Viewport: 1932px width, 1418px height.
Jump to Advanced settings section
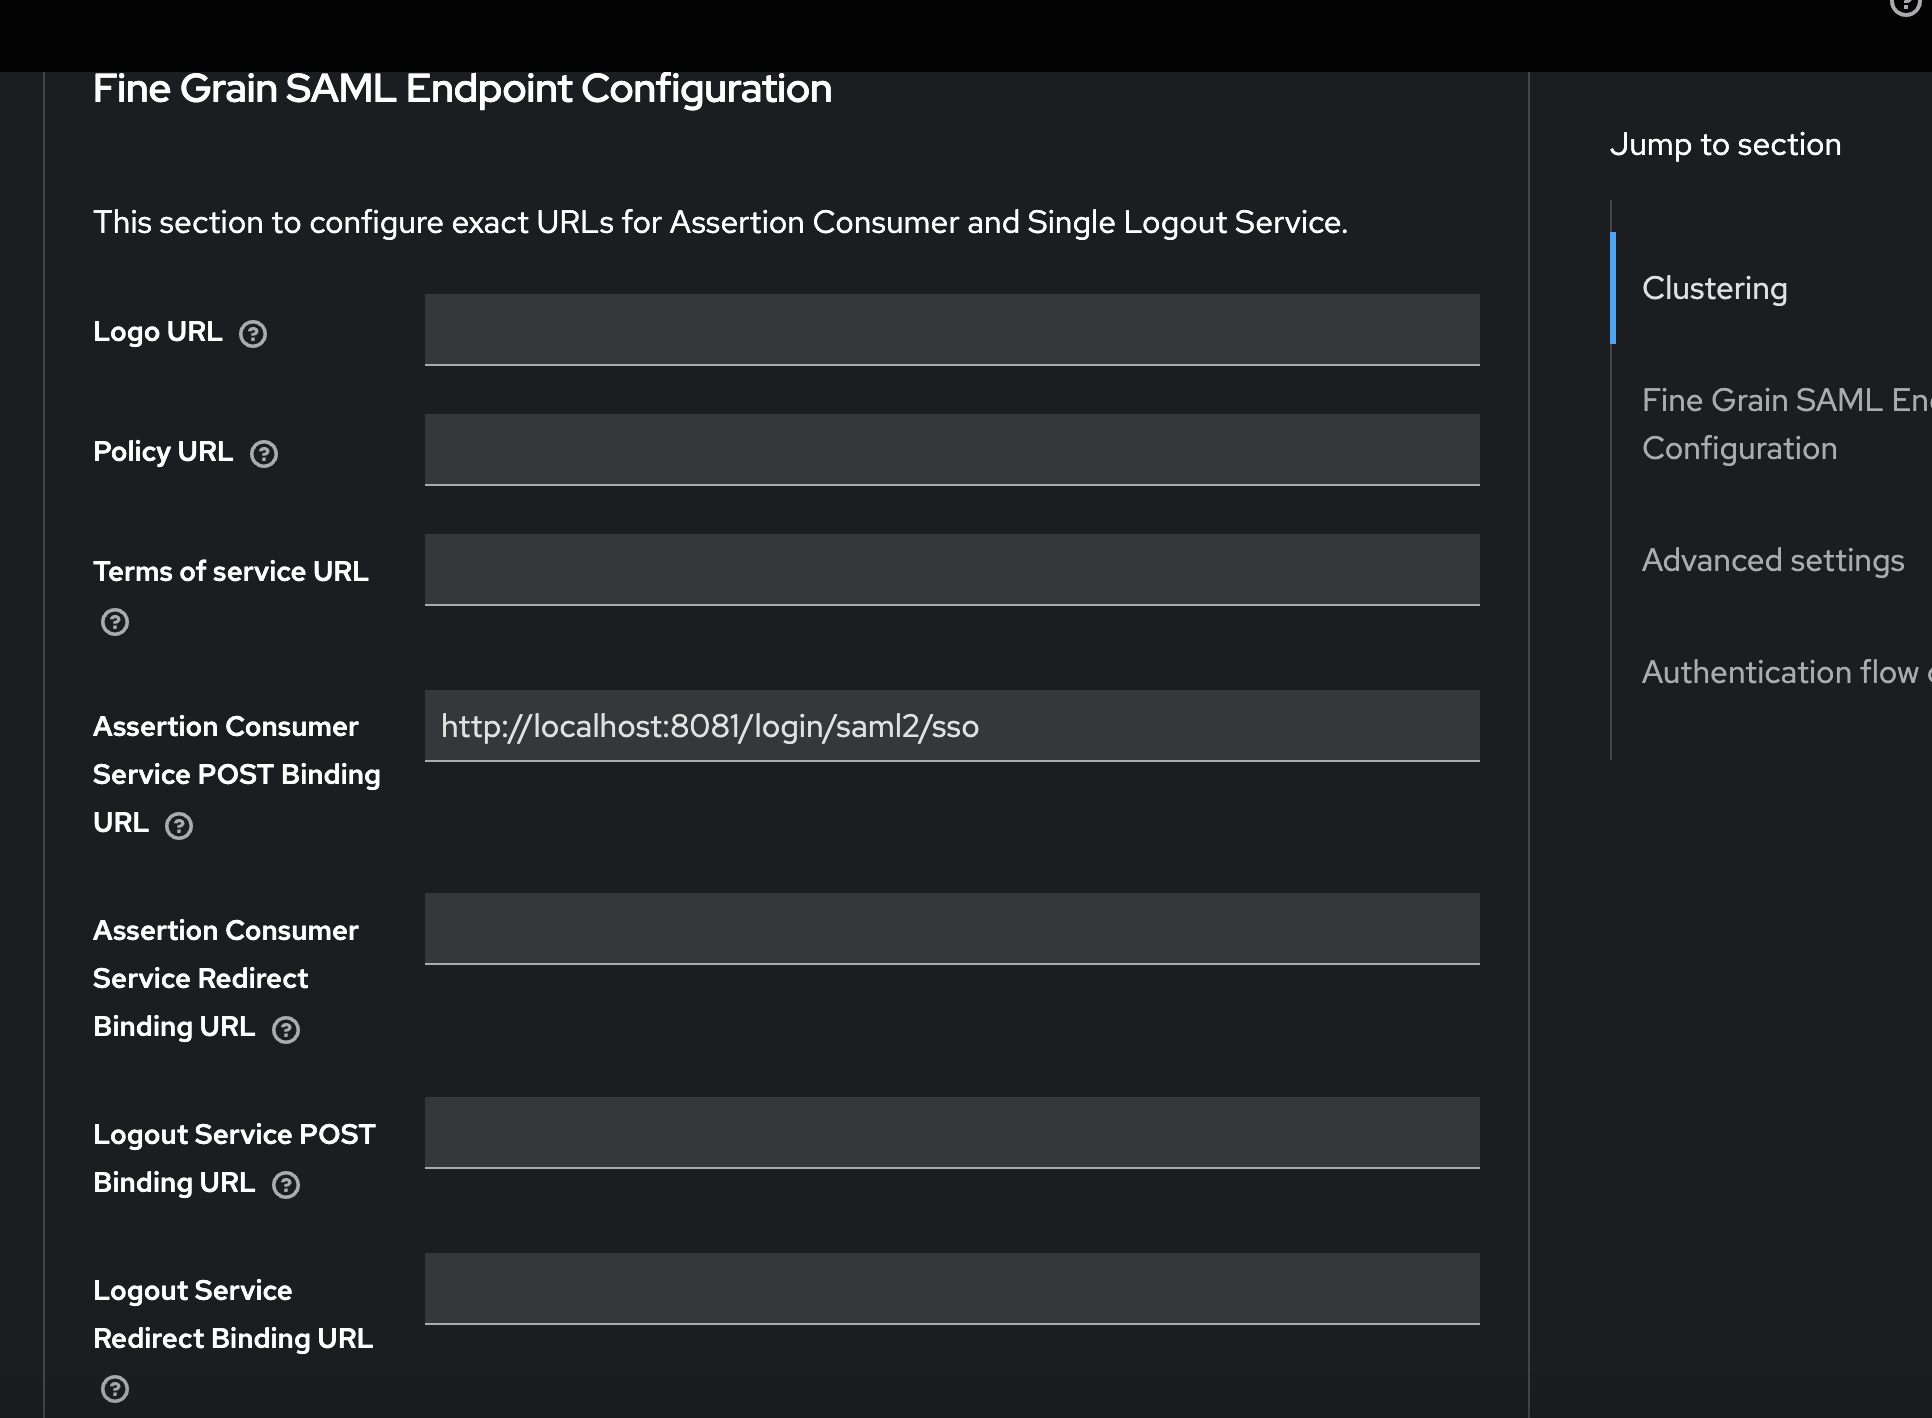pyautogui.click(x=1772, y=560)
